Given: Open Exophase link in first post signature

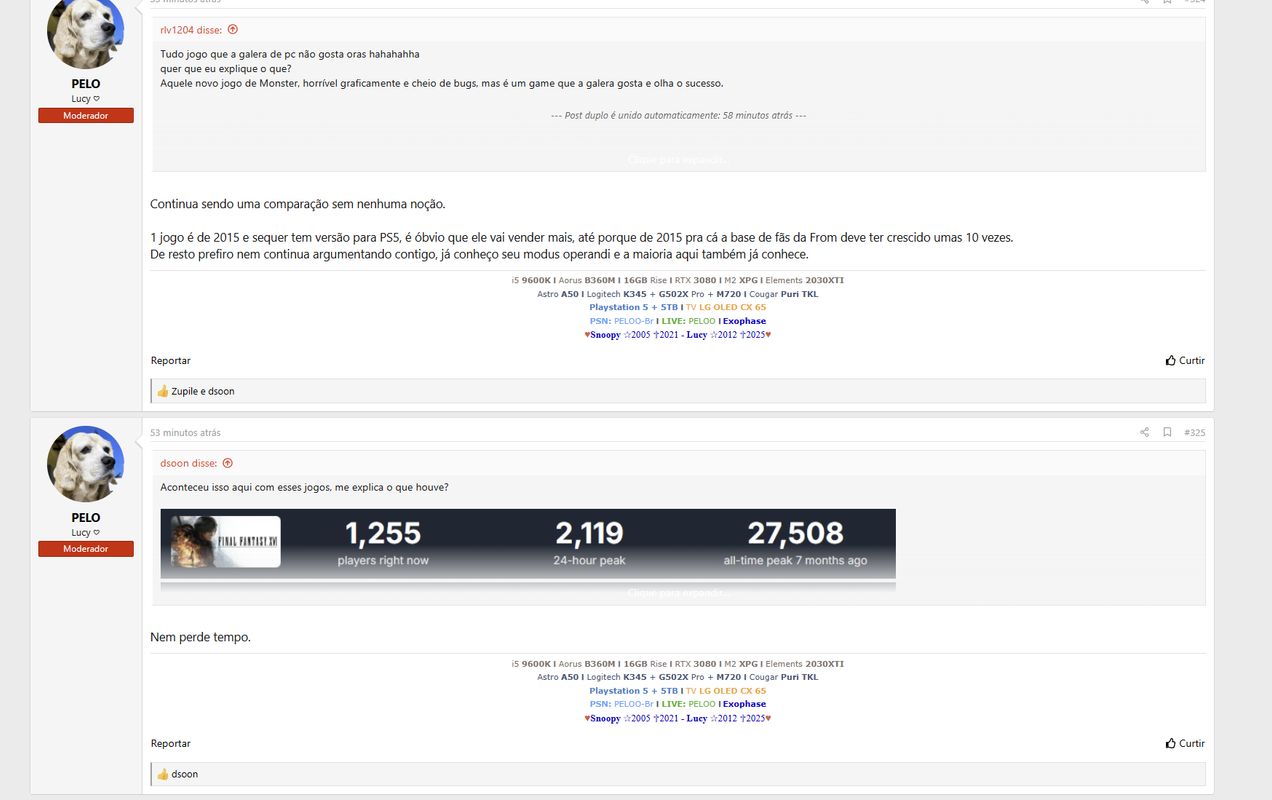Looking at the screenshot, I should click(744, 321).
